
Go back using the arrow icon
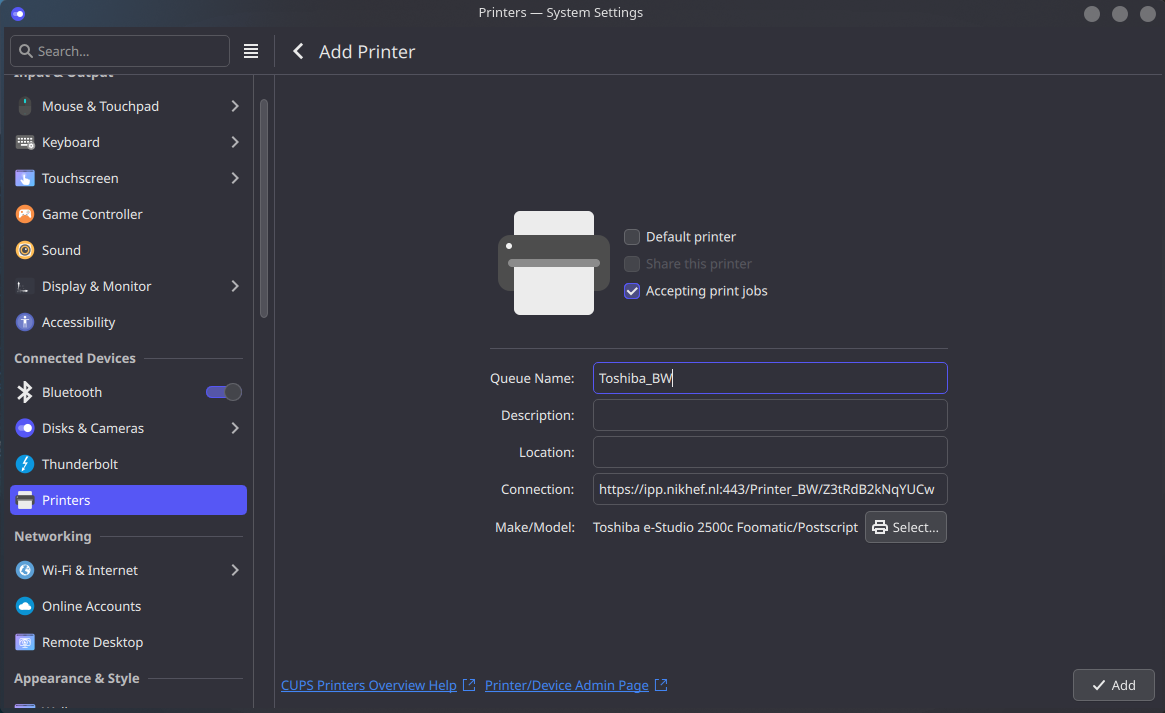point(298,51)
